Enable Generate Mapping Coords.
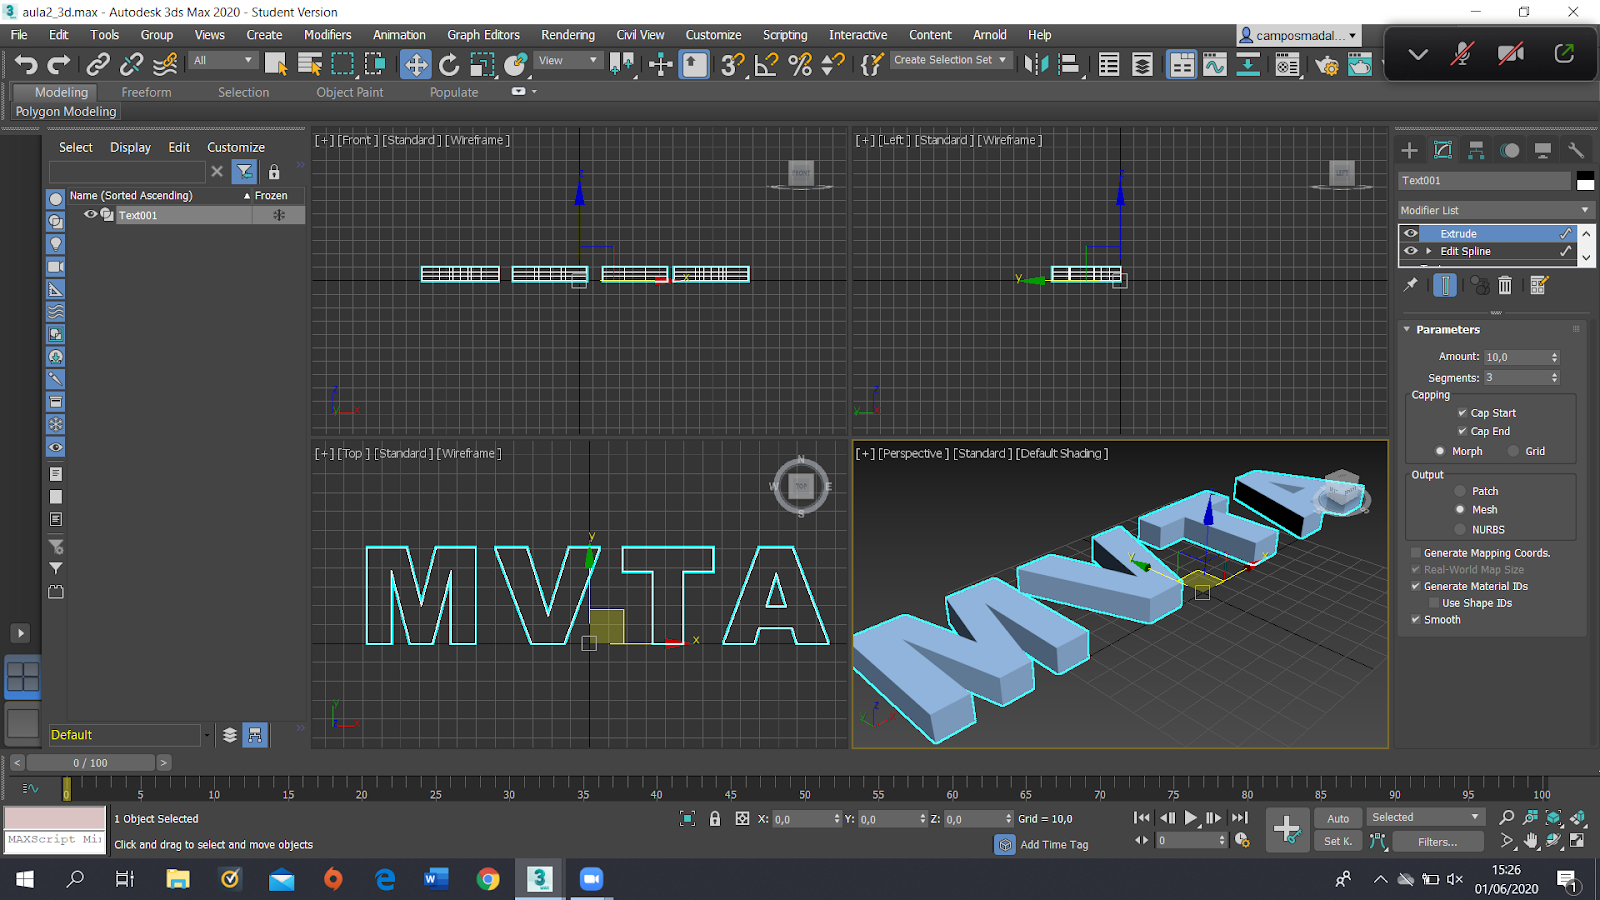The width and height of the screenshot is (1600, 900). coord(1415,552)
